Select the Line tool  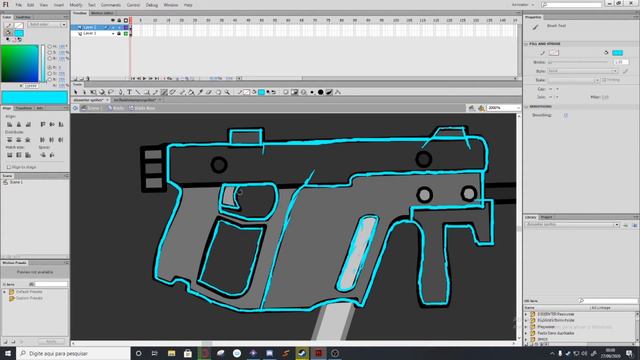point(138,92)
